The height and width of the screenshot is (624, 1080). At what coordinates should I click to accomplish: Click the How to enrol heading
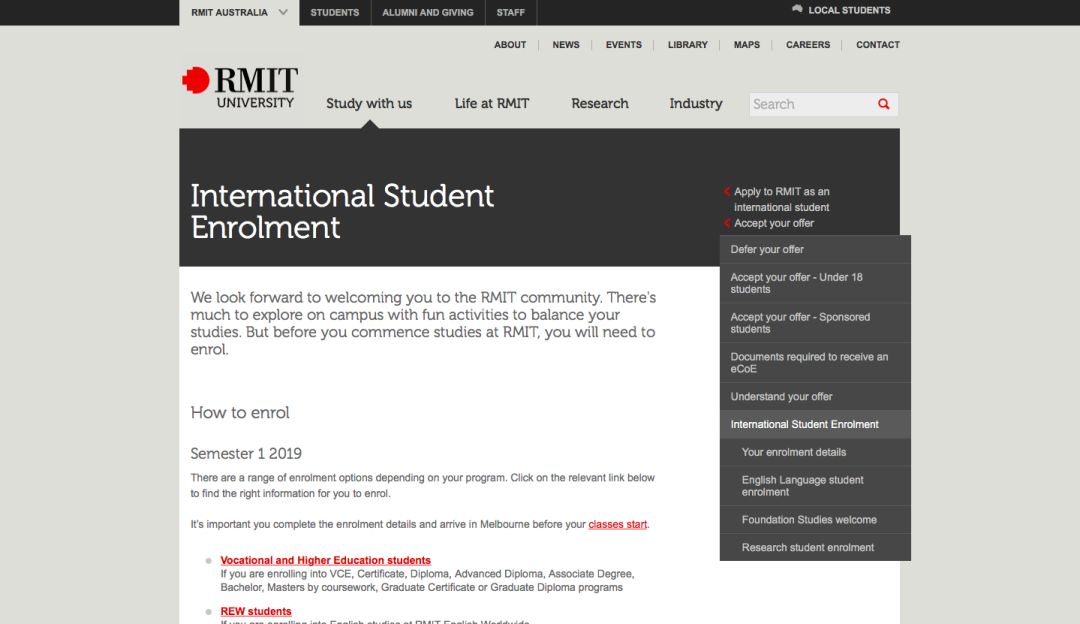pyautogui.click(x=240, y=413)
